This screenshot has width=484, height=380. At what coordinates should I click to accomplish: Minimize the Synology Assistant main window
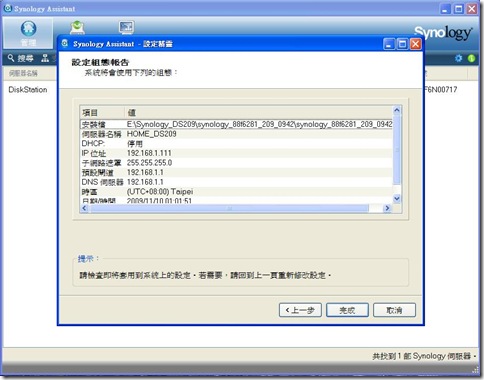click(445, 9)
